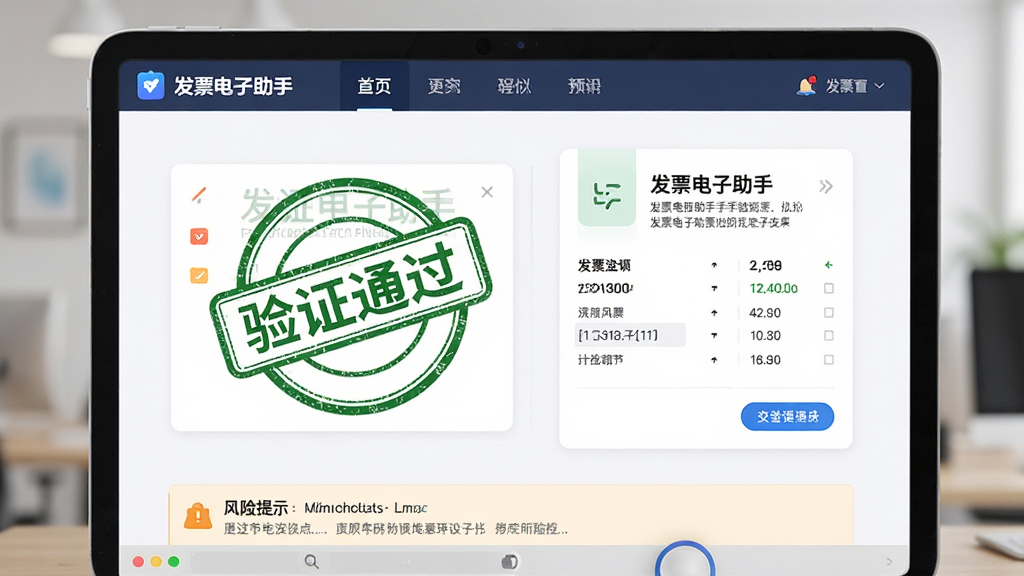This screenshot has width=1024, height=576.
Task: Select the highlighted input field beside 10.30
Action: (630, 335)
